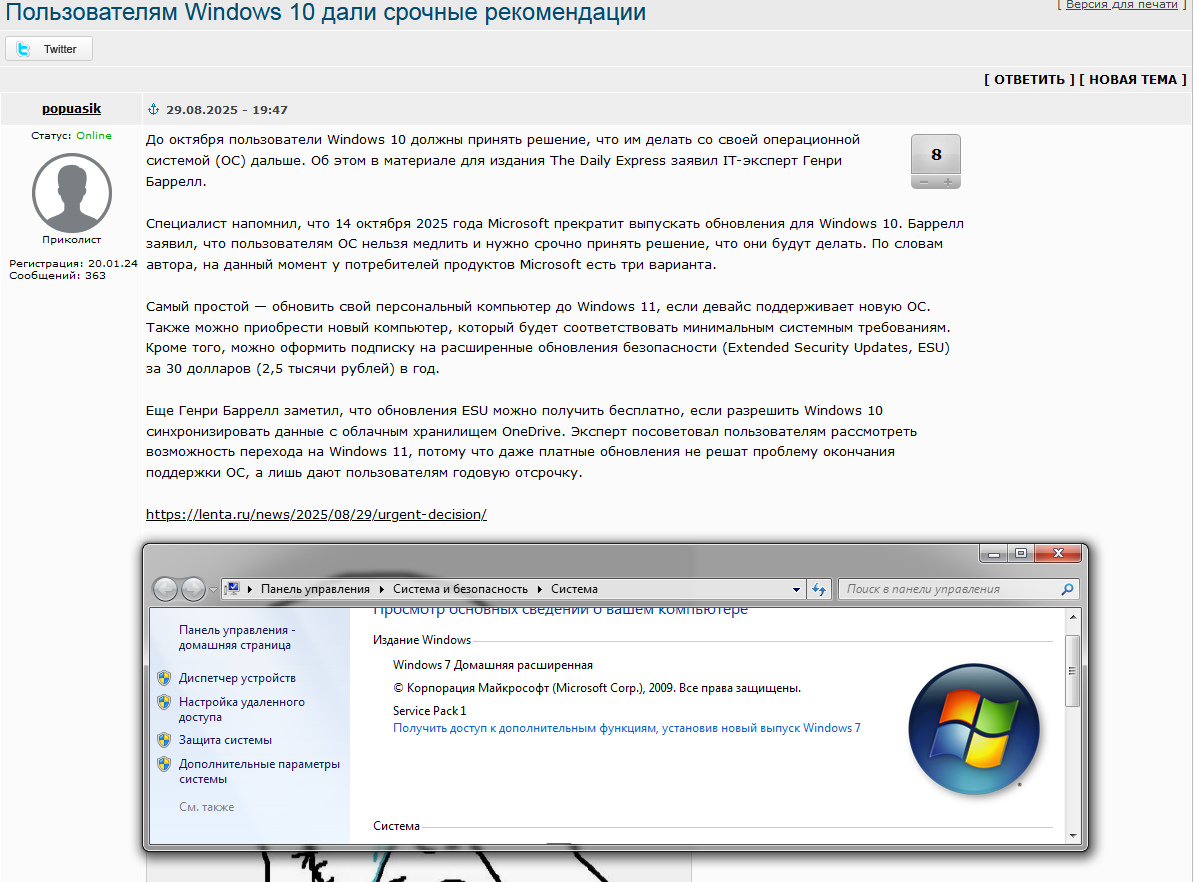
Task: Open the lenta.ru urgent-decision link
Action: click(x=316, y=515)
